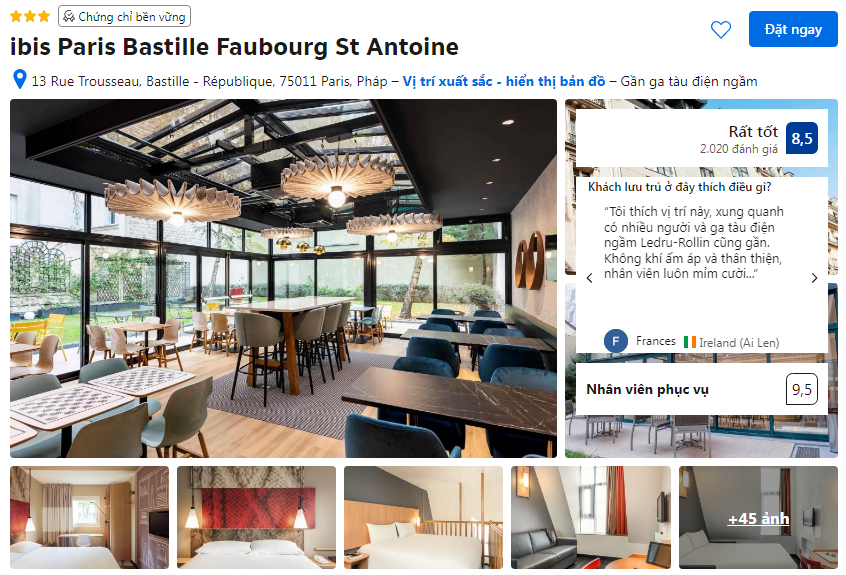The height and width of the screenshot is (575, 846).
Task: Open grey sofa room thumbnail
Action: [591, 518]
